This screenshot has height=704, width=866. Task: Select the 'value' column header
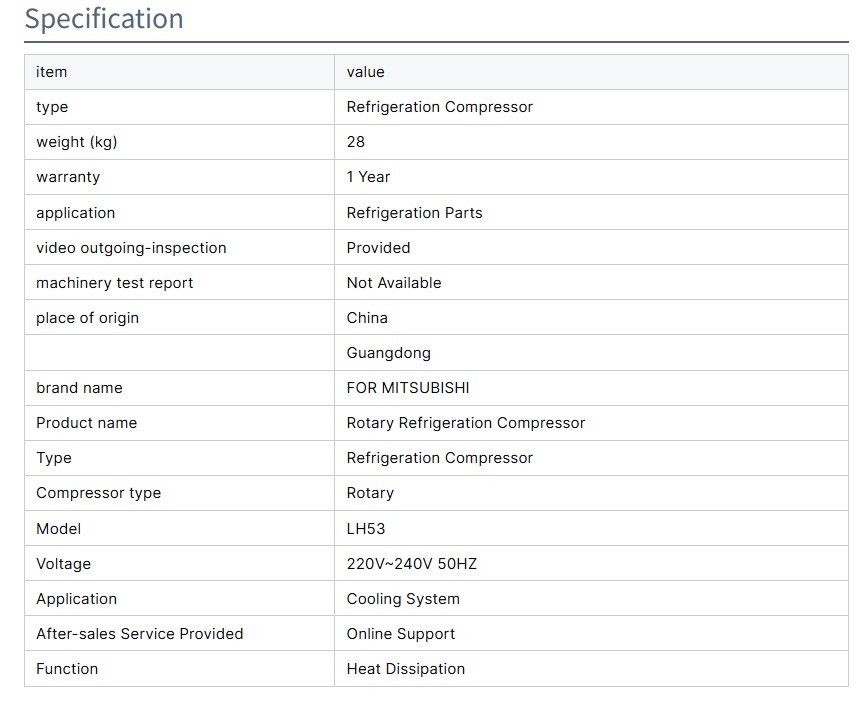point(365,72)
